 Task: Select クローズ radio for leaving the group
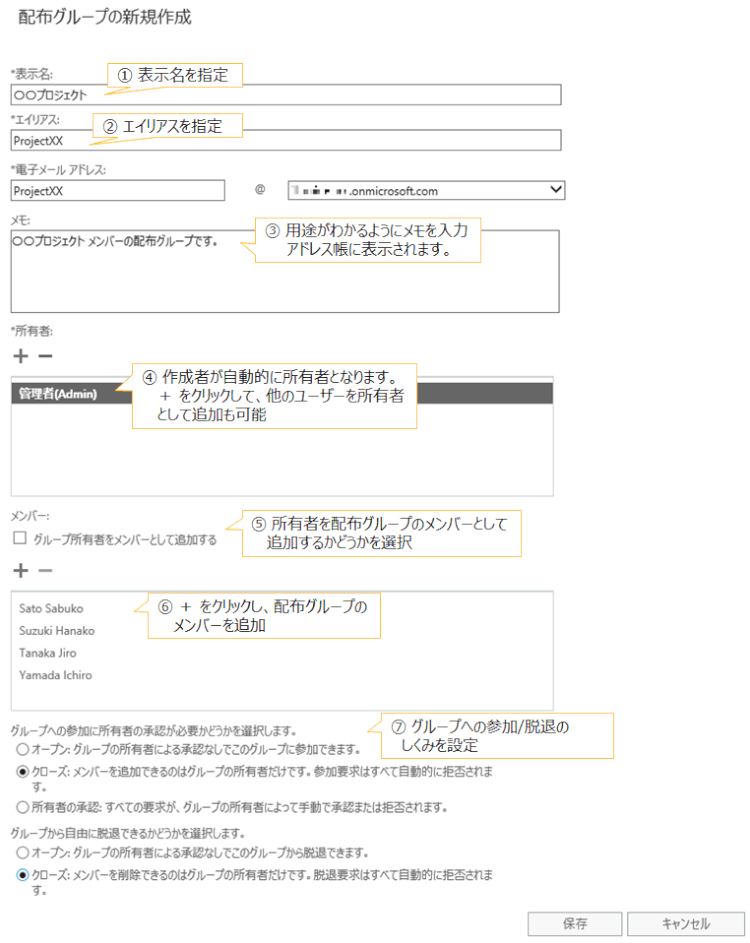click(23, 875)
